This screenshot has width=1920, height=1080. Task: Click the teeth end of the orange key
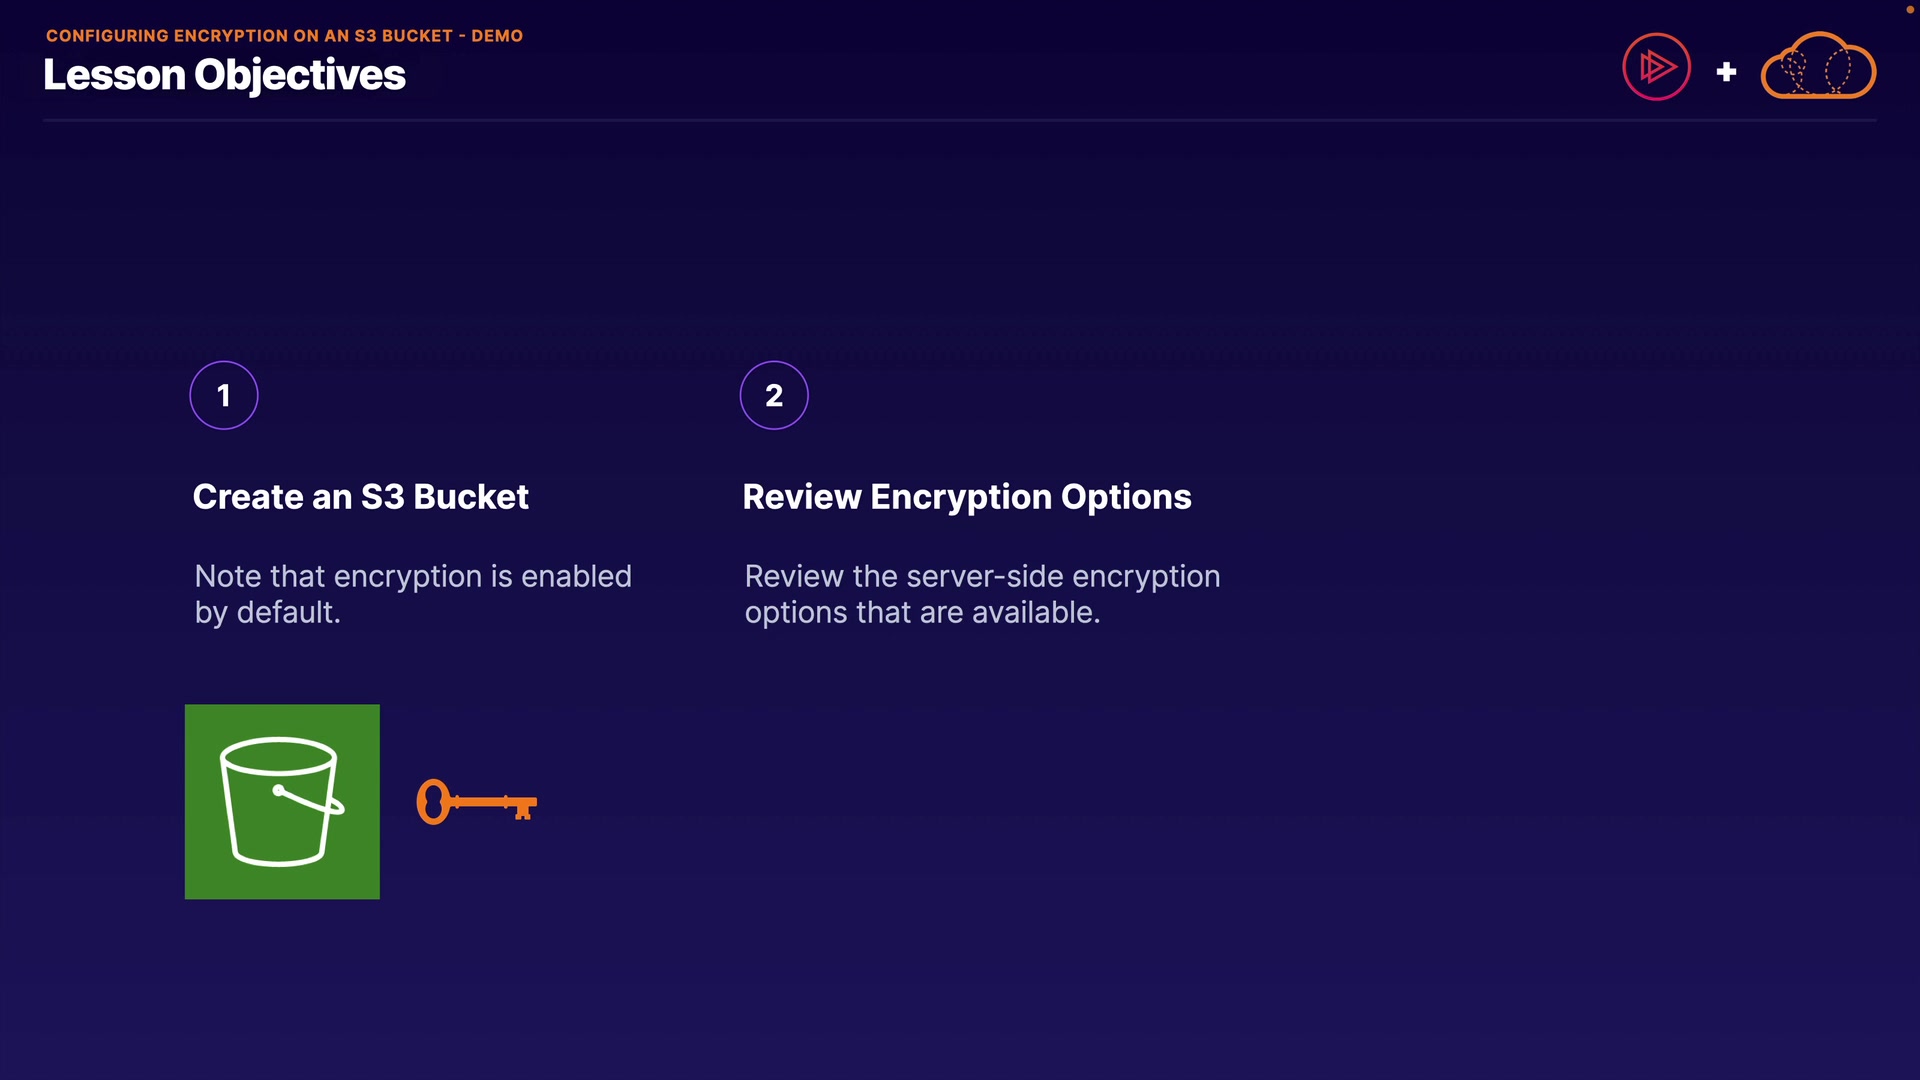(522, 806)
